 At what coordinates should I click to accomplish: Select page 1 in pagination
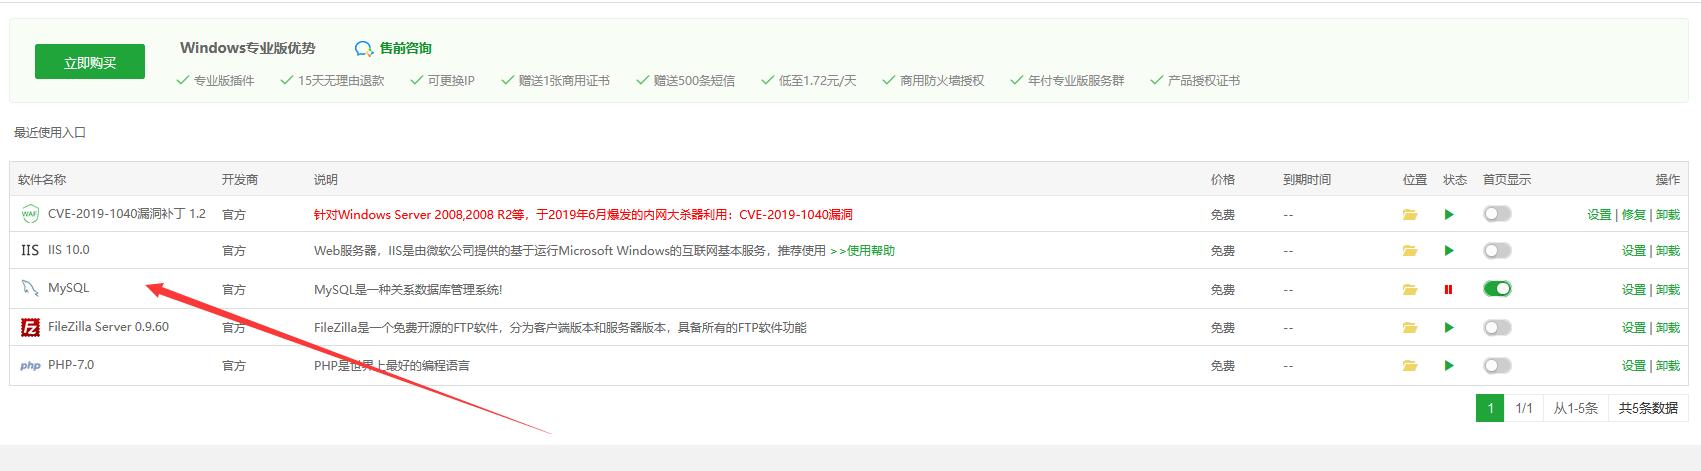pos(1490,408)
